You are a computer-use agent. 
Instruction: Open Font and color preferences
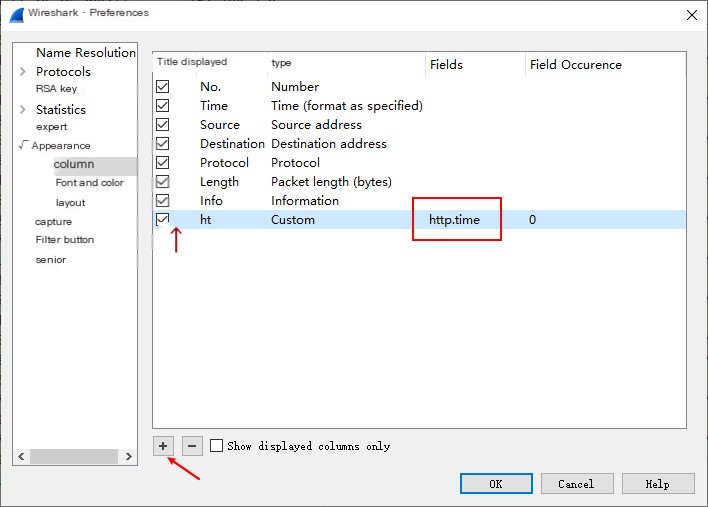click(x=89, y=182)
